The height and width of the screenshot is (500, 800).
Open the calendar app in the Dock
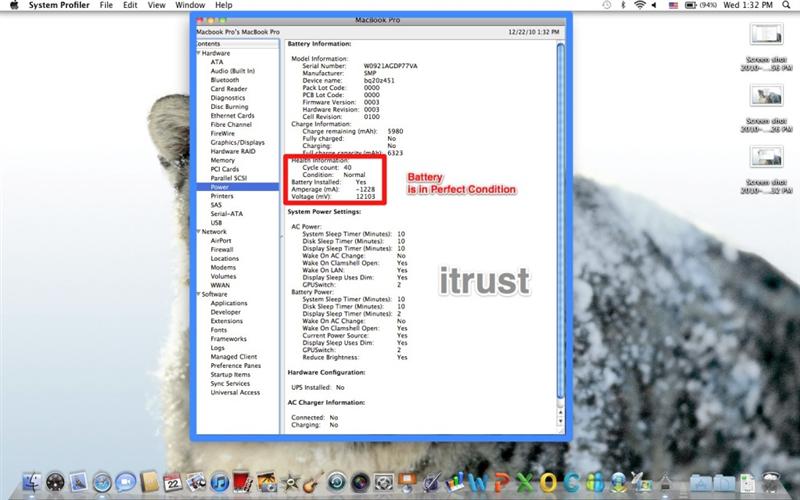(172, 483)
